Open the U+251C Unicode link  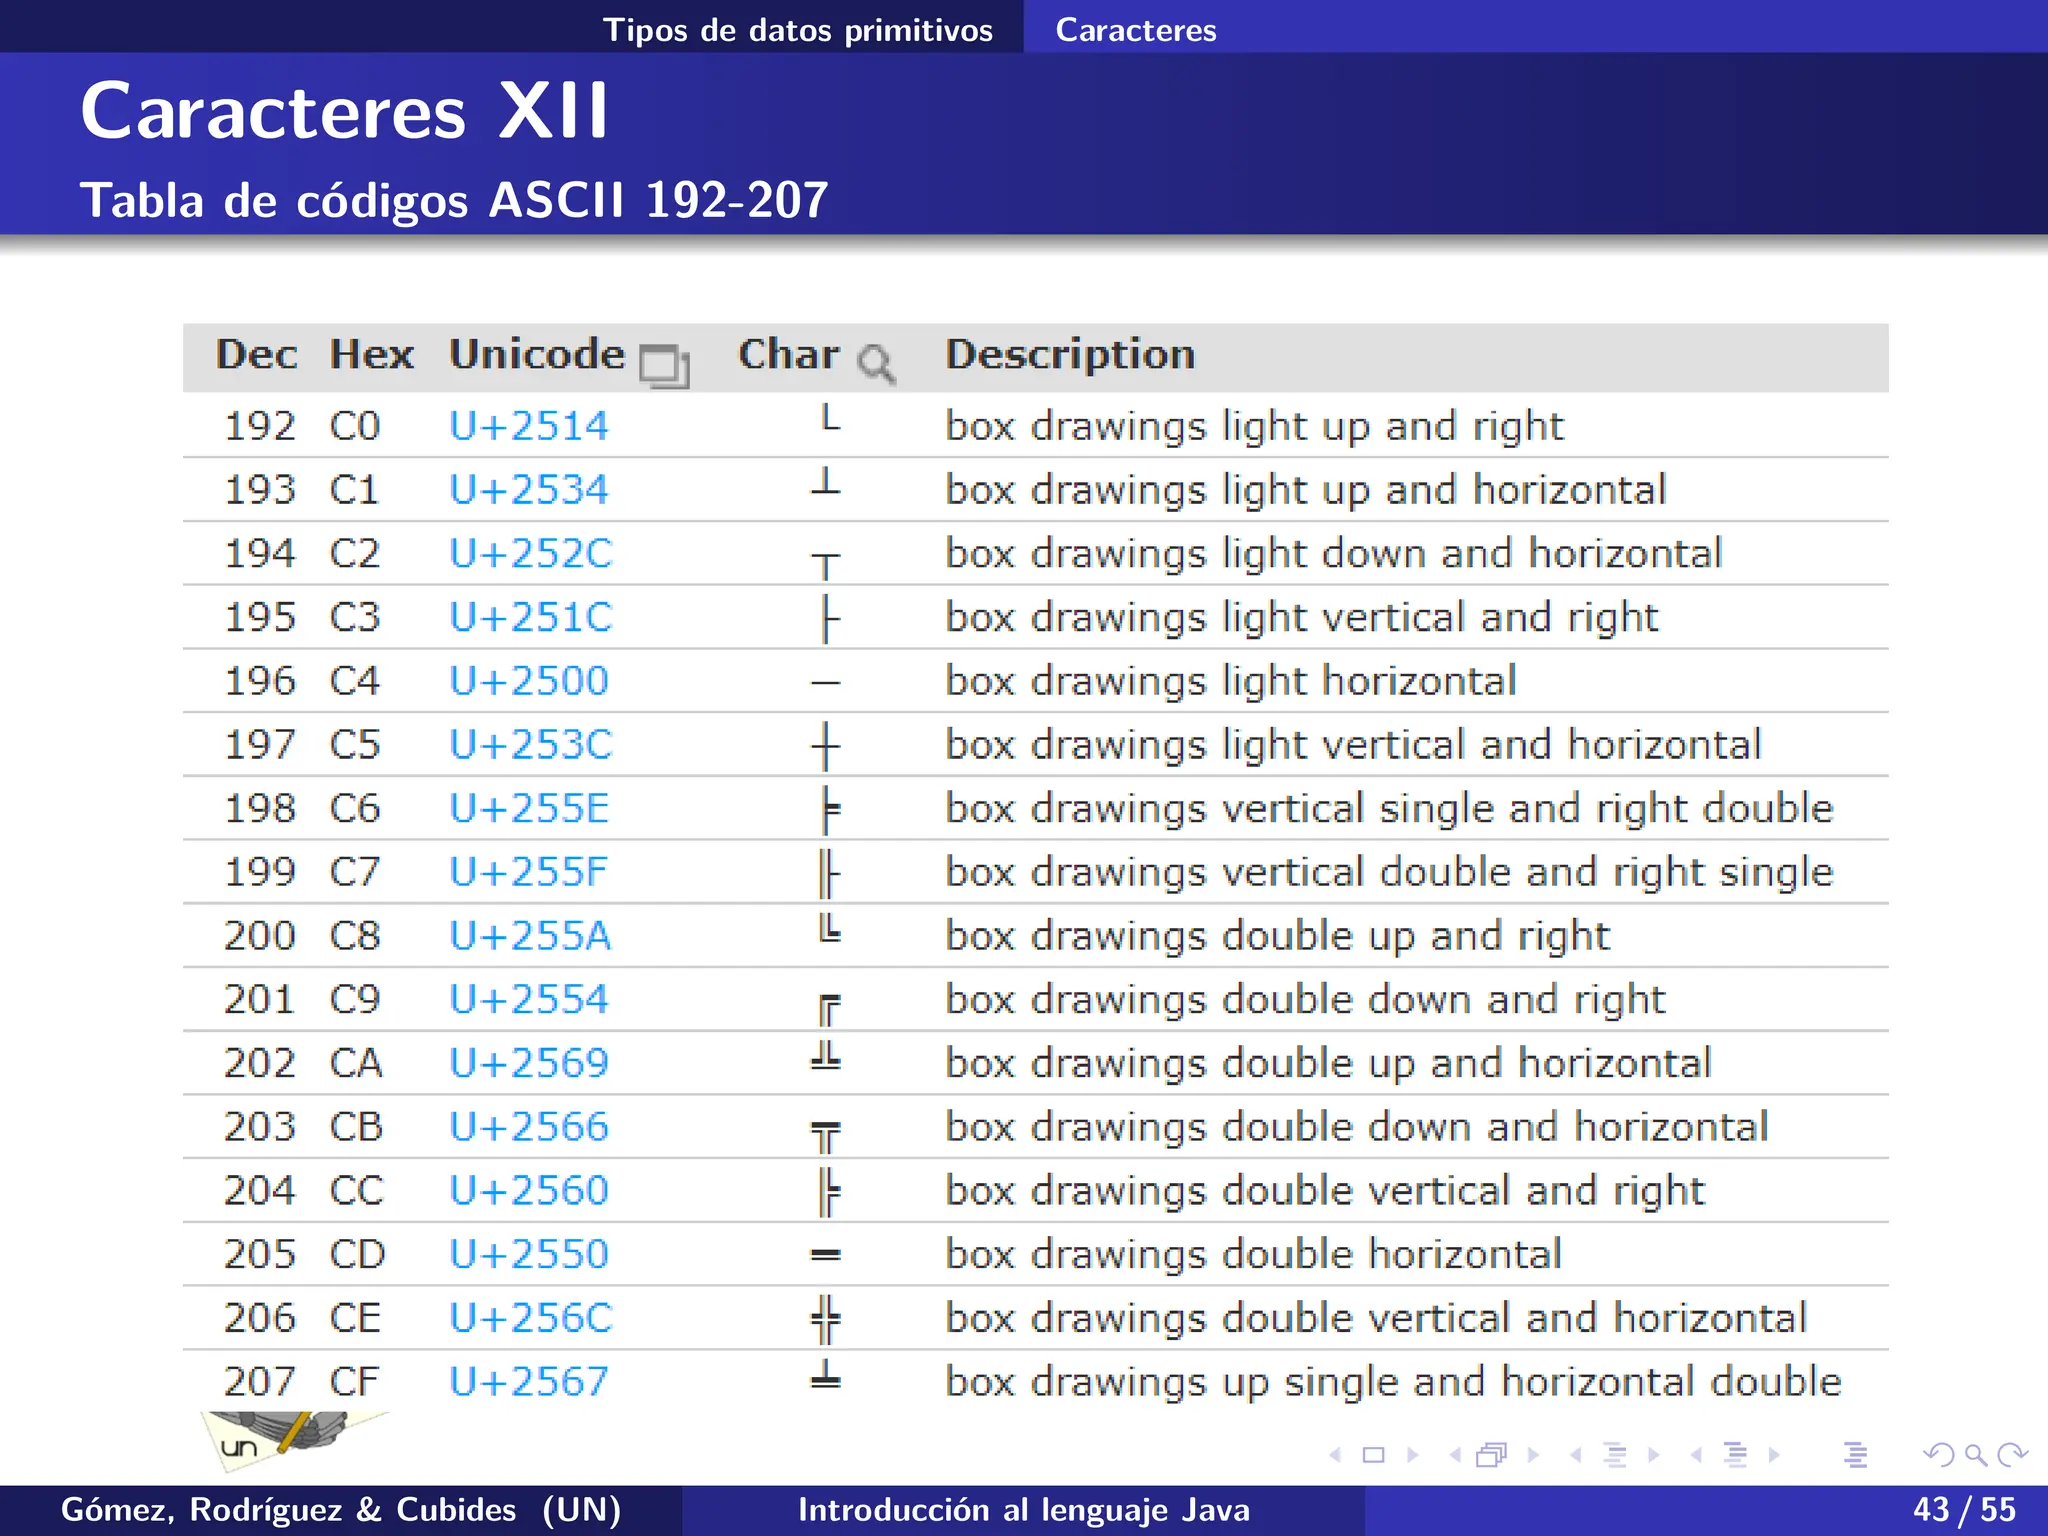[531, 617]
